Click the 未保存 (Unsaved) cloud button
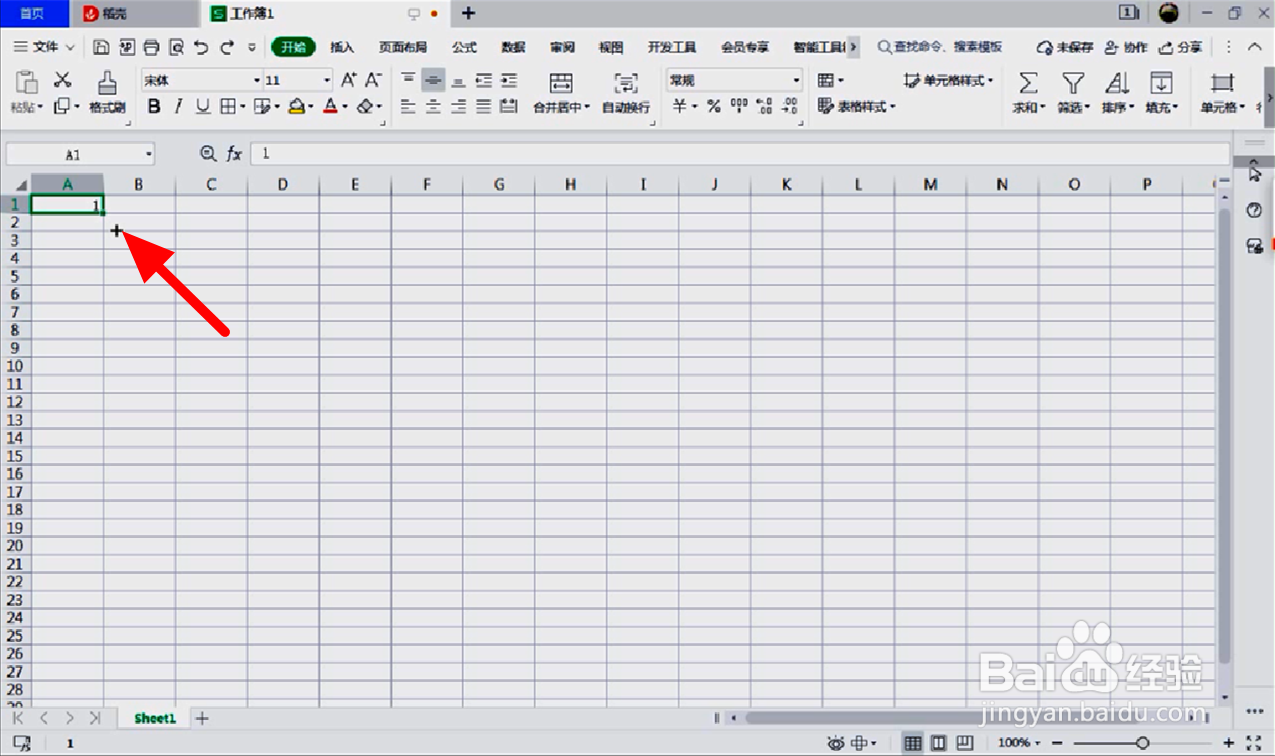Viewport: 1275px width, 756px height. pyautogui.click(x=1065, y=47)
